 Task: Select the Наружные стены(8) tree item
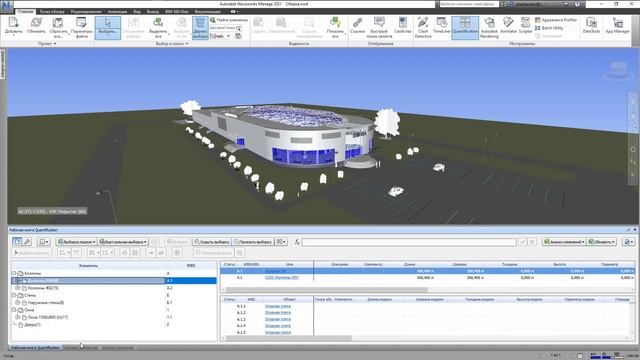click(x=46, y=302)
